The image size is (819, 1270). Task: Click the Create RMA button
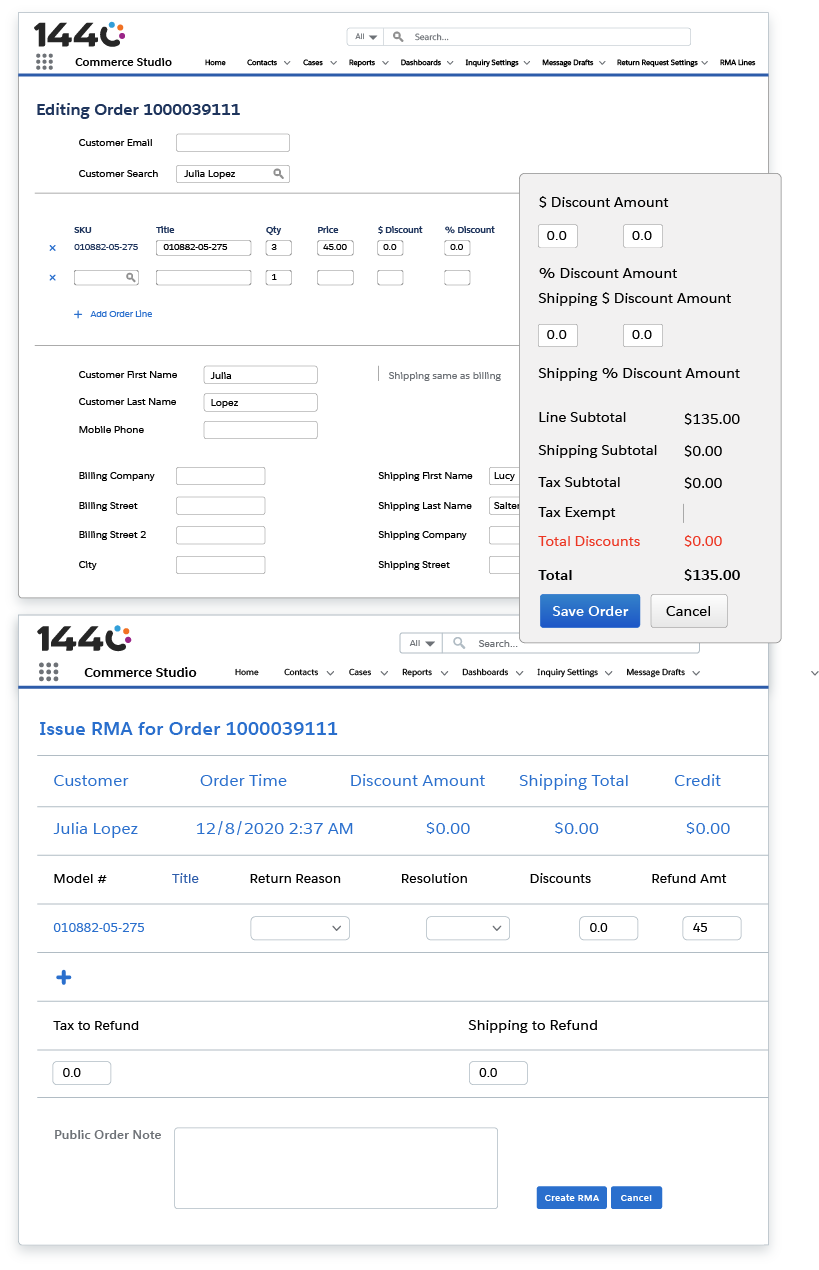point(571,1198)
